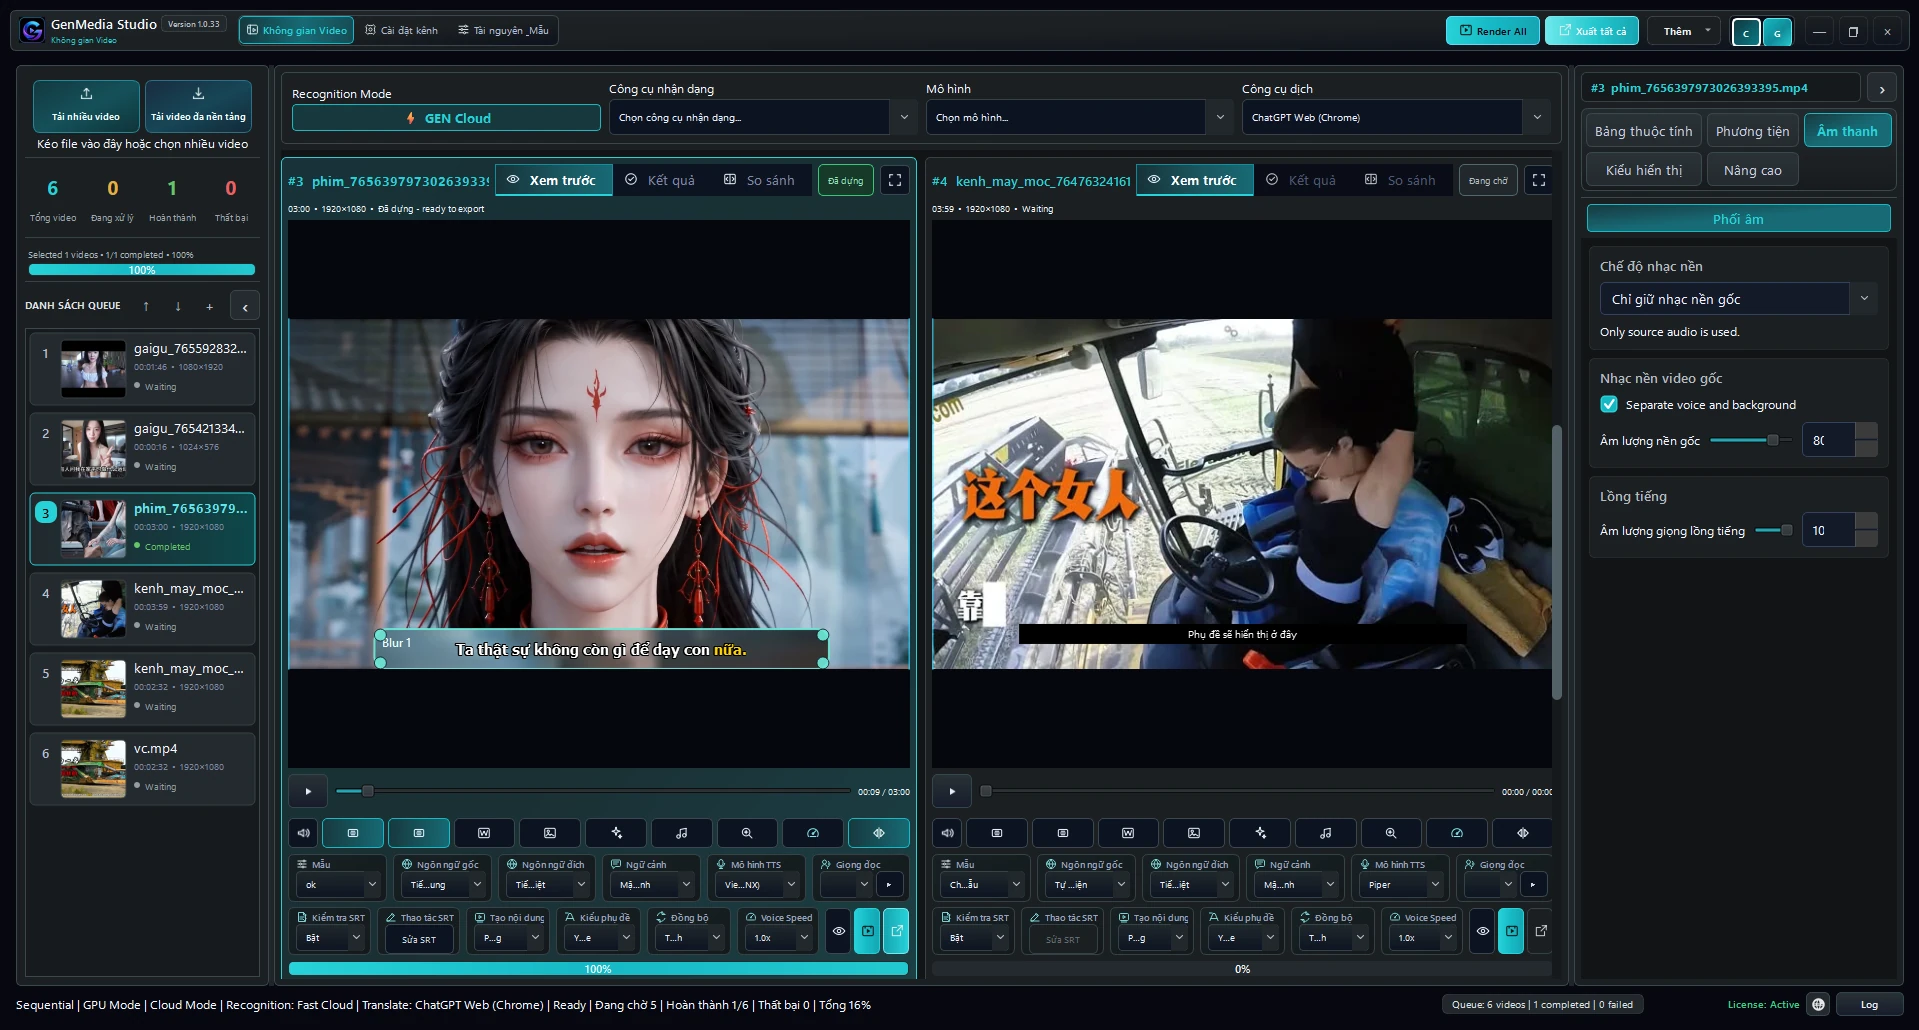Adjust the Âm lượng giọng lồng tiếng slider
Screen dimensions: 1919x1030
point(1773,530)
